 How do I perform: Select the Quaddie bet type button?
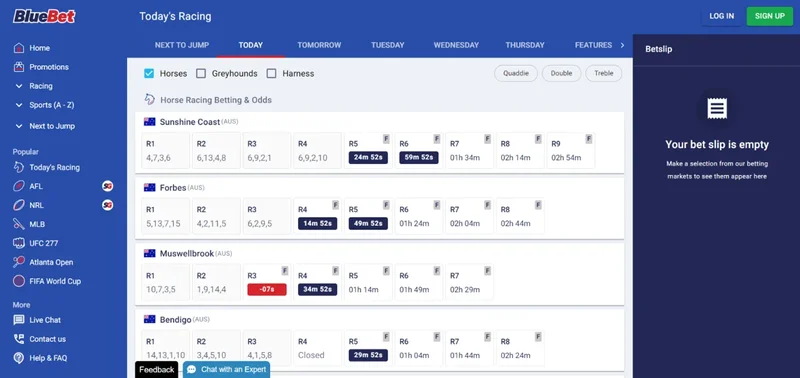click(x=516, y=73)
